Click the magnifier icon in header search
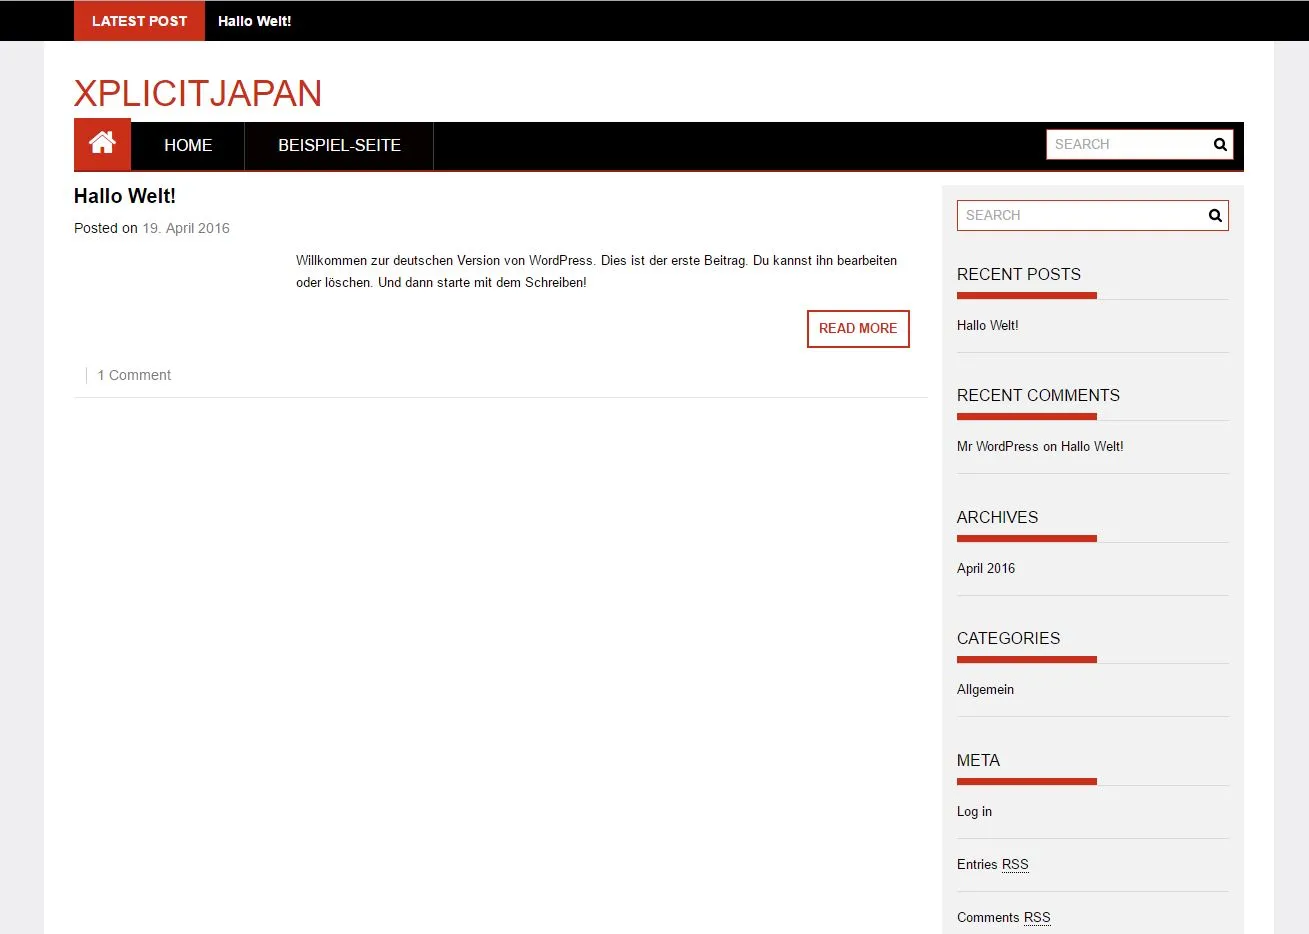This screenshot has width=1309, height=934. click(x=1220, y=144)
